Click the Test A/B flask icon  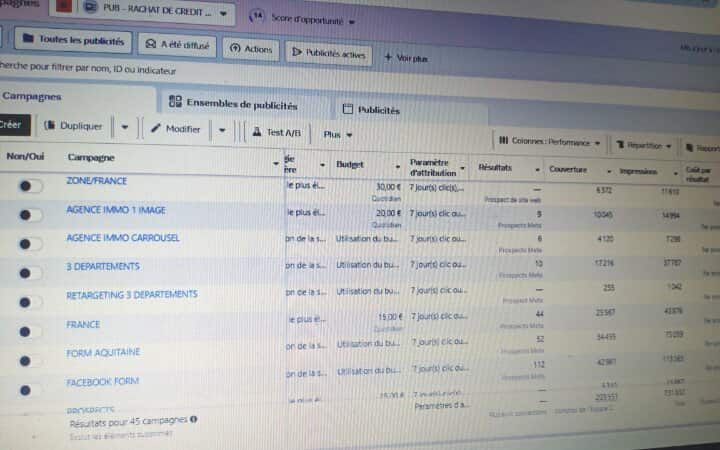[x=257, y=132]
